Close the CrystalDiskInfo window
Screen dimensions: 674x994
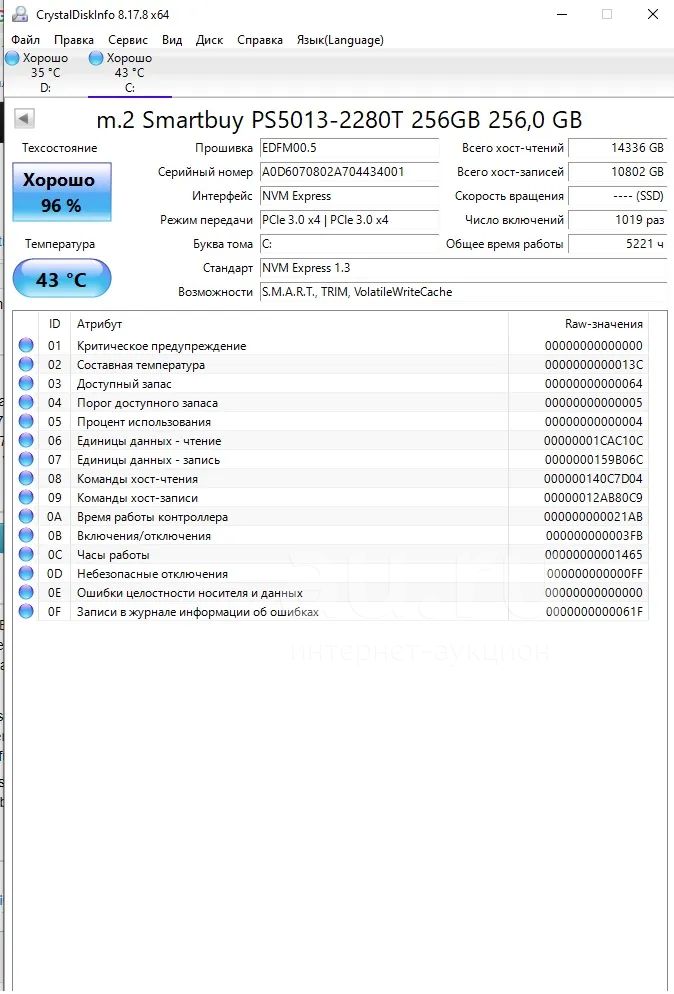click(x=652, y=14)
